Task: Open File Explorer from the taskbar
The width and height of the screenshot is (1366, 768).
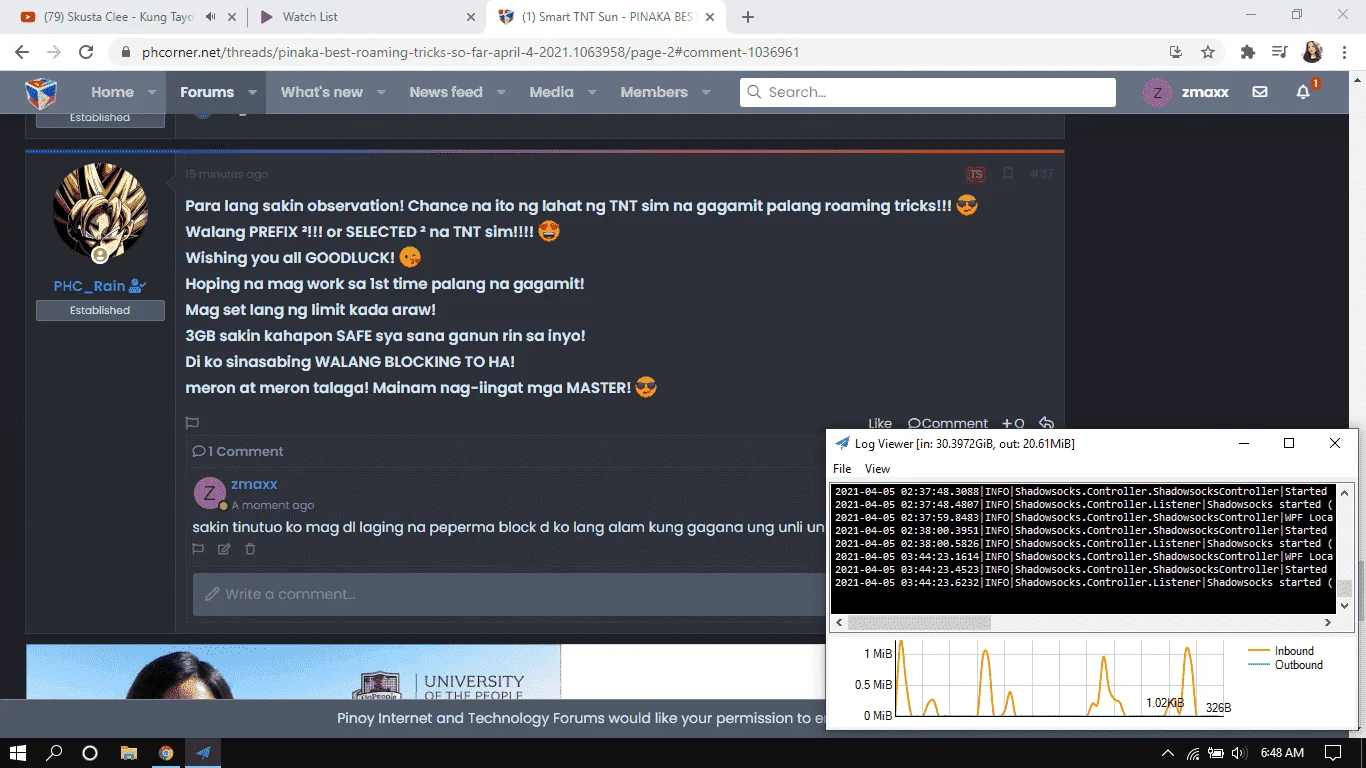Action: click(128, 752)
